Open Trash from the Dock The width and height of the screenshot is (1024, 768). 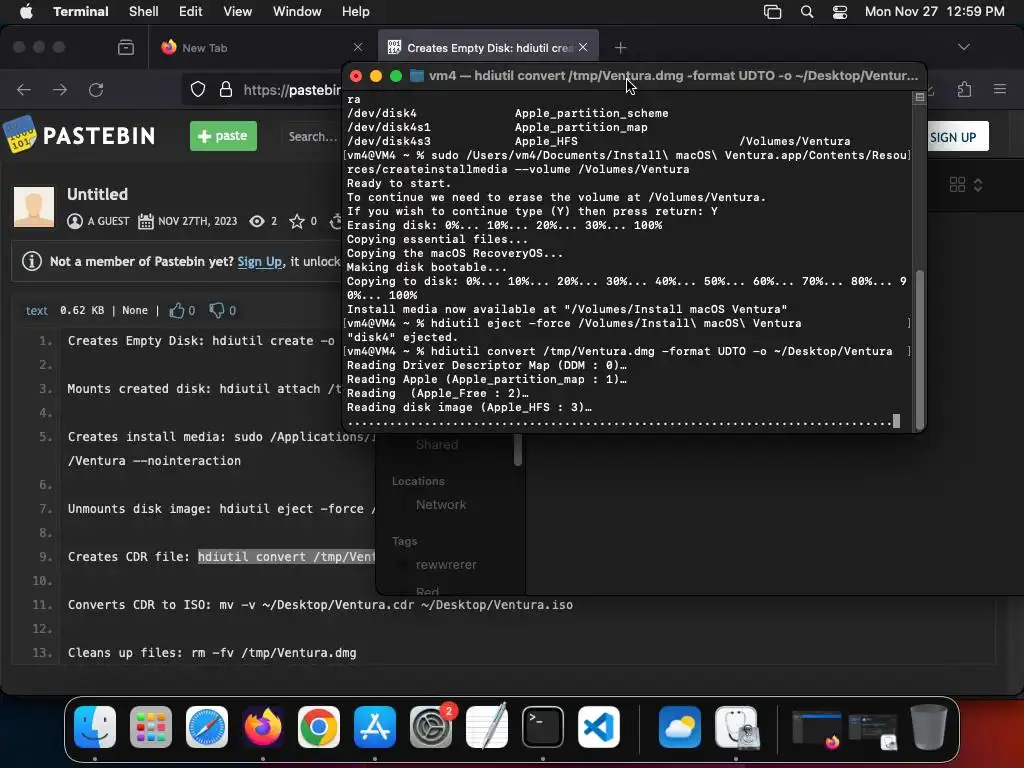[929, 727]
